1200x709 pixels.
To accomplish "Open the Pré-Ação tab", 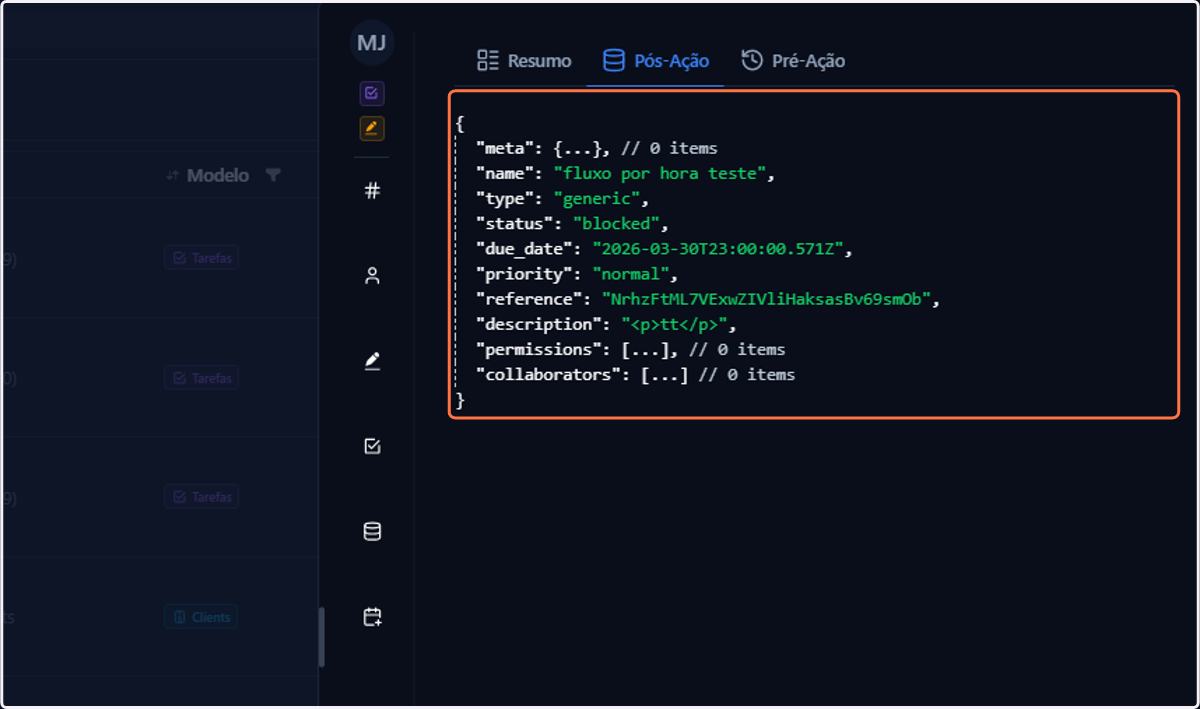I will (793, 61).
